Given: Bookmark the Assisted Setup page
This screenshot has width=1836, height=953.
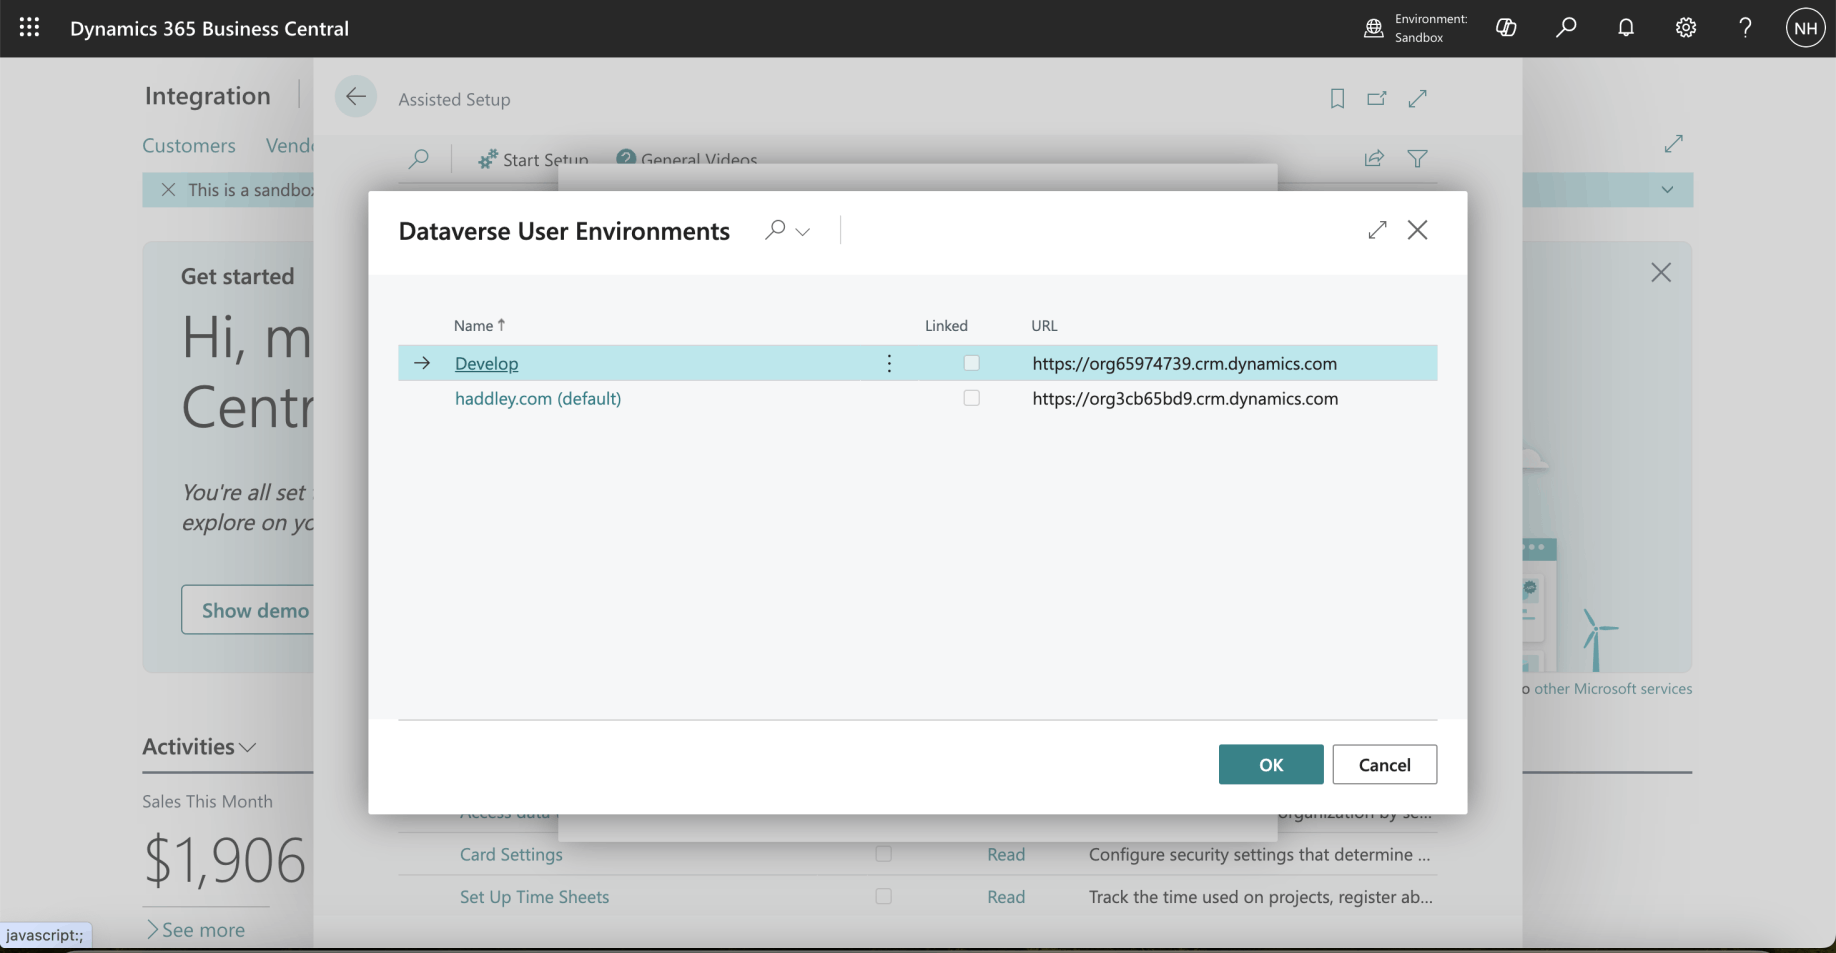Looking at the screenshot, I should pyautogui.click(x=1337, y=98).
